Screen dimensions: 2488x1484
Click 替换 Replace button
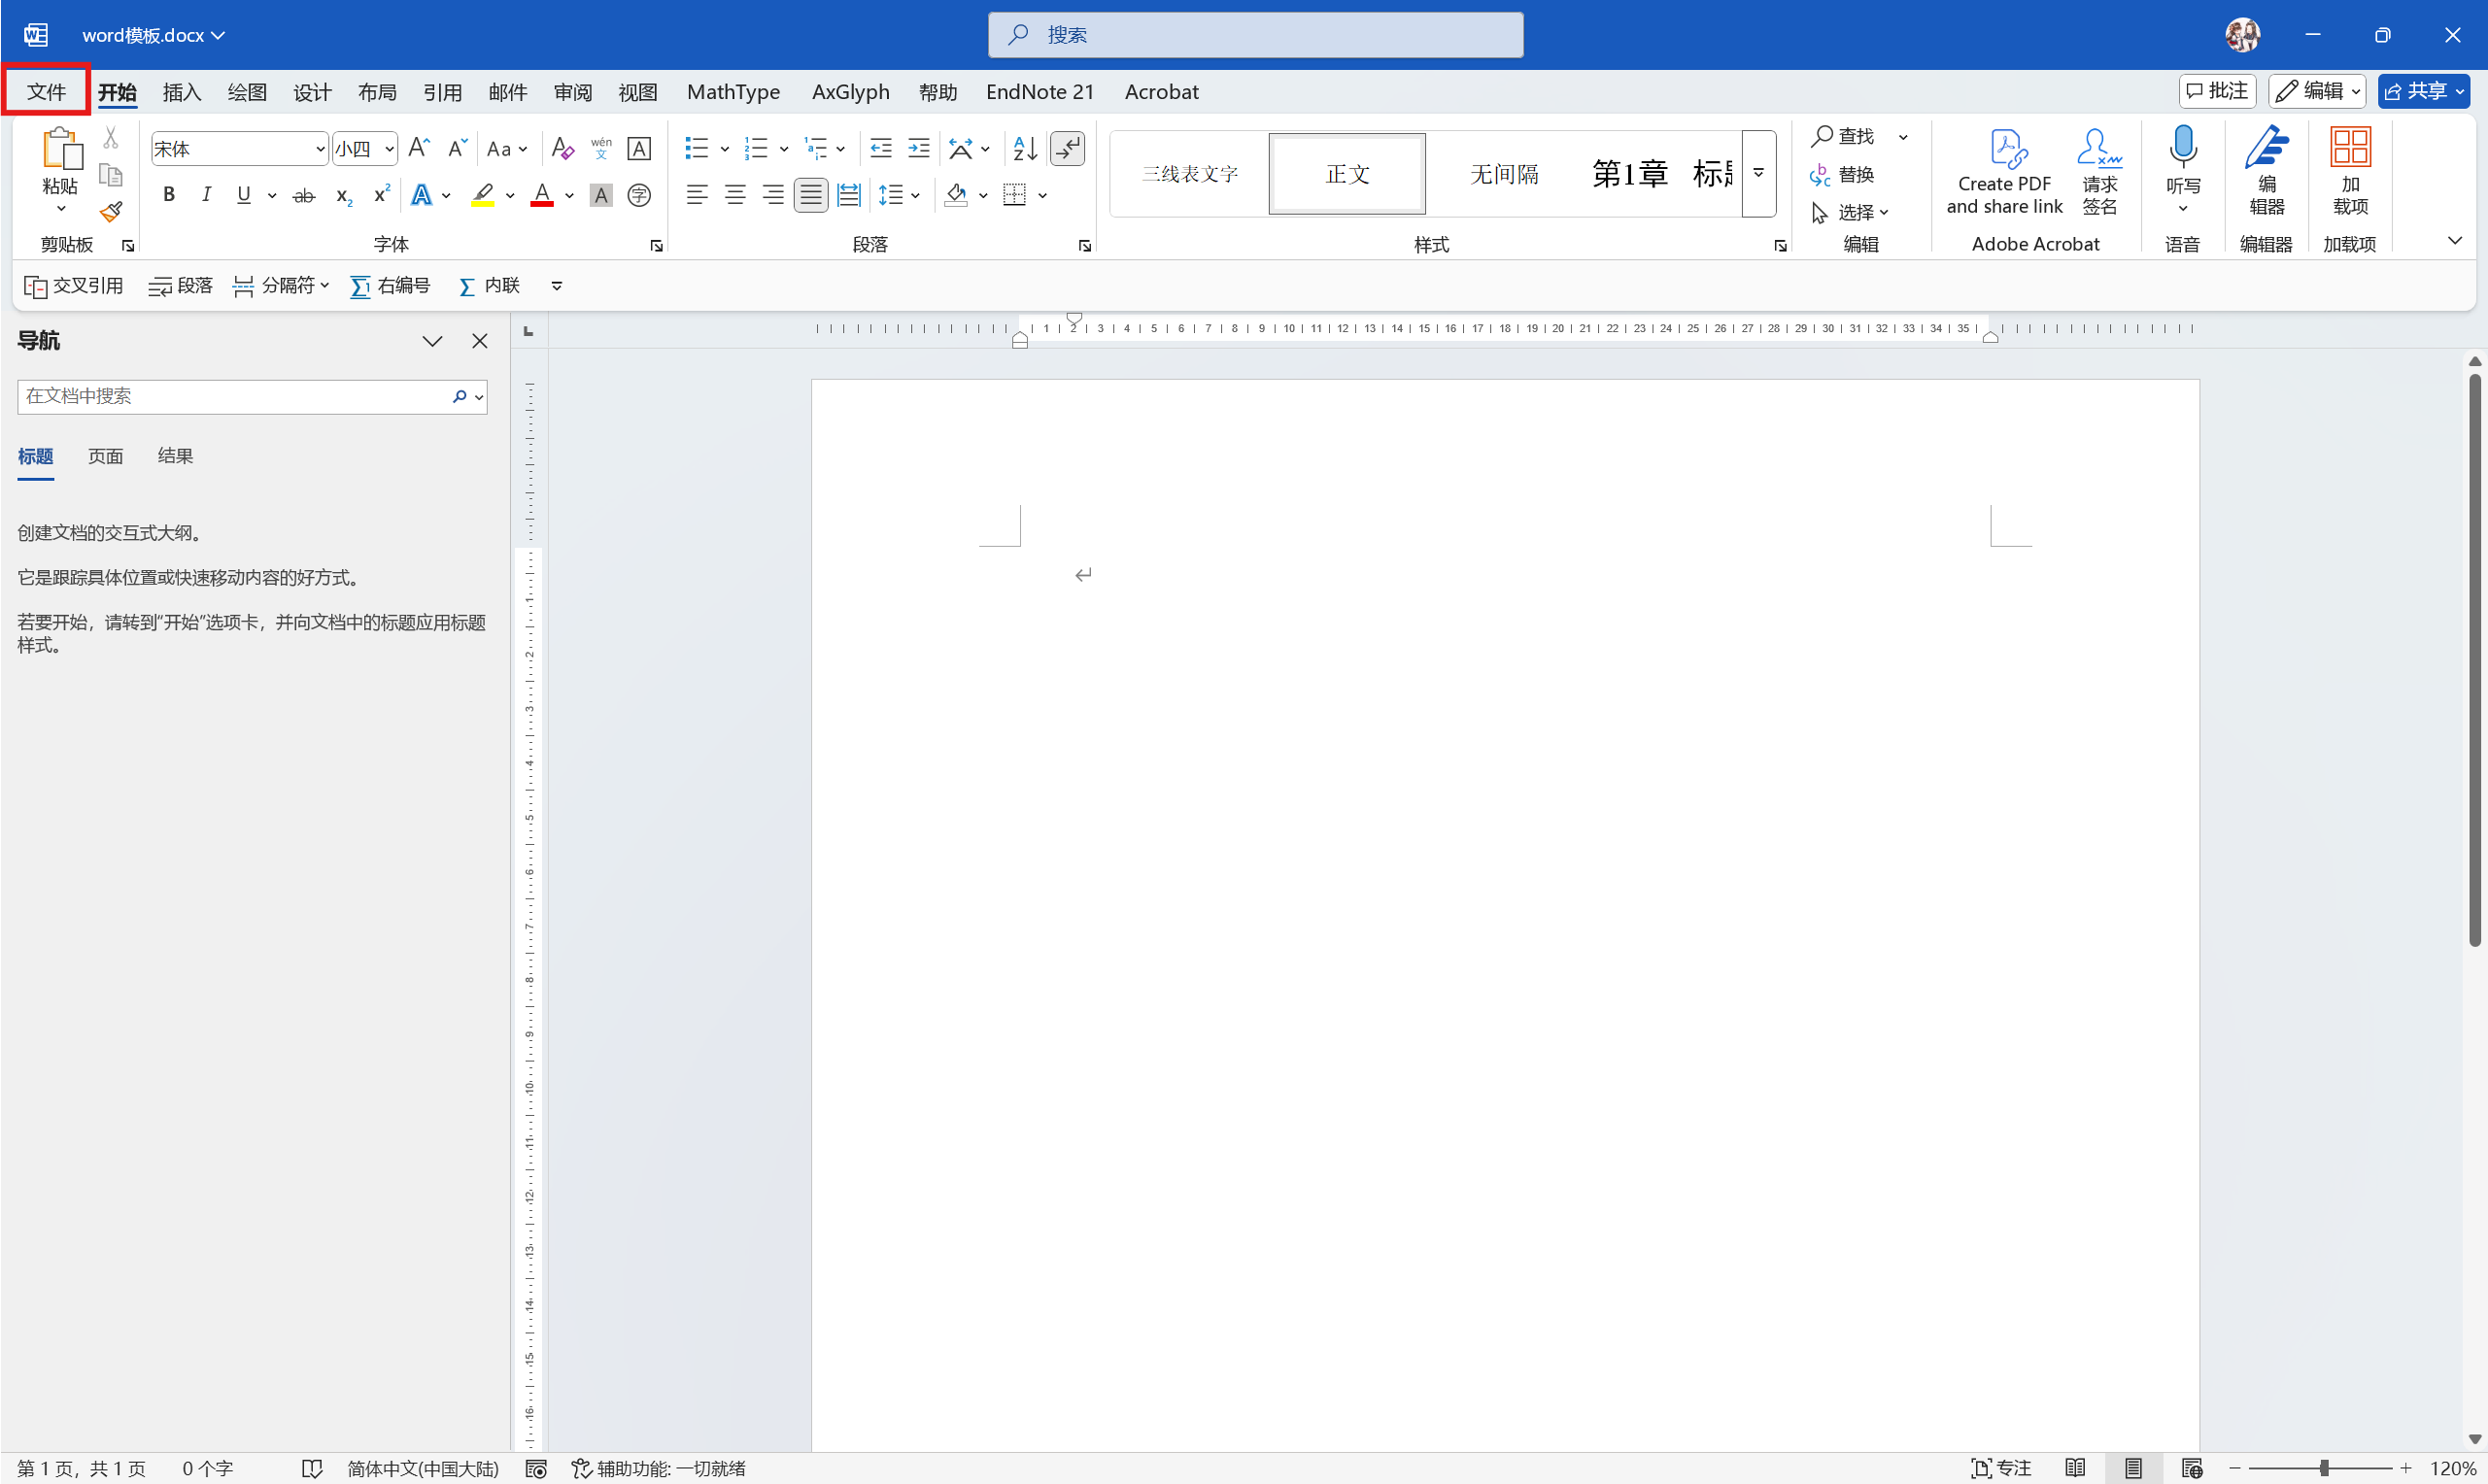1842,174
